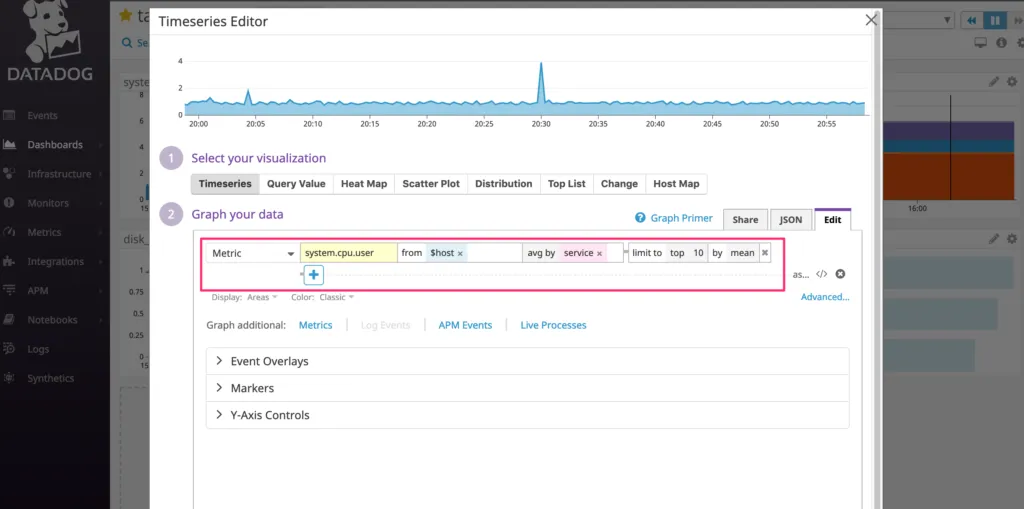Open APM in the sidebar

pyautogui.click(x=38, y=291)
